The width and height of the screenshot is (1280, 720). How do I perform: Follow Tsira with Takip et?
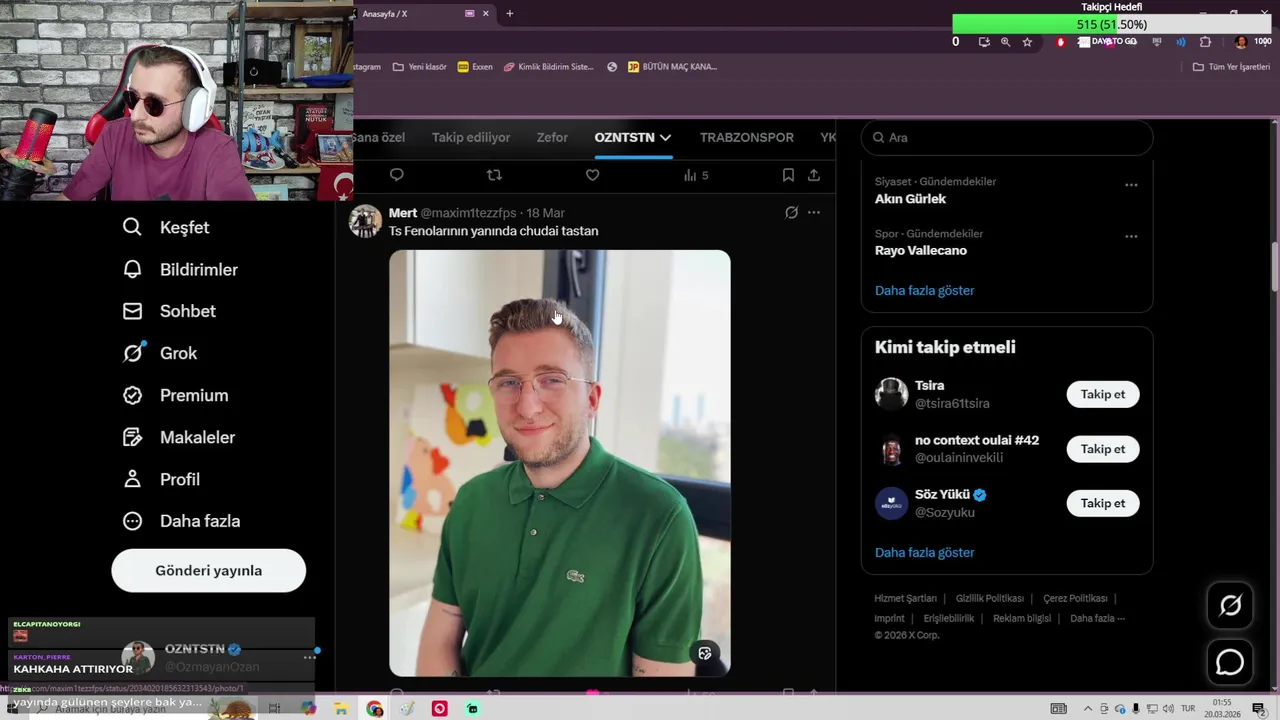(x=1103, y=394)
